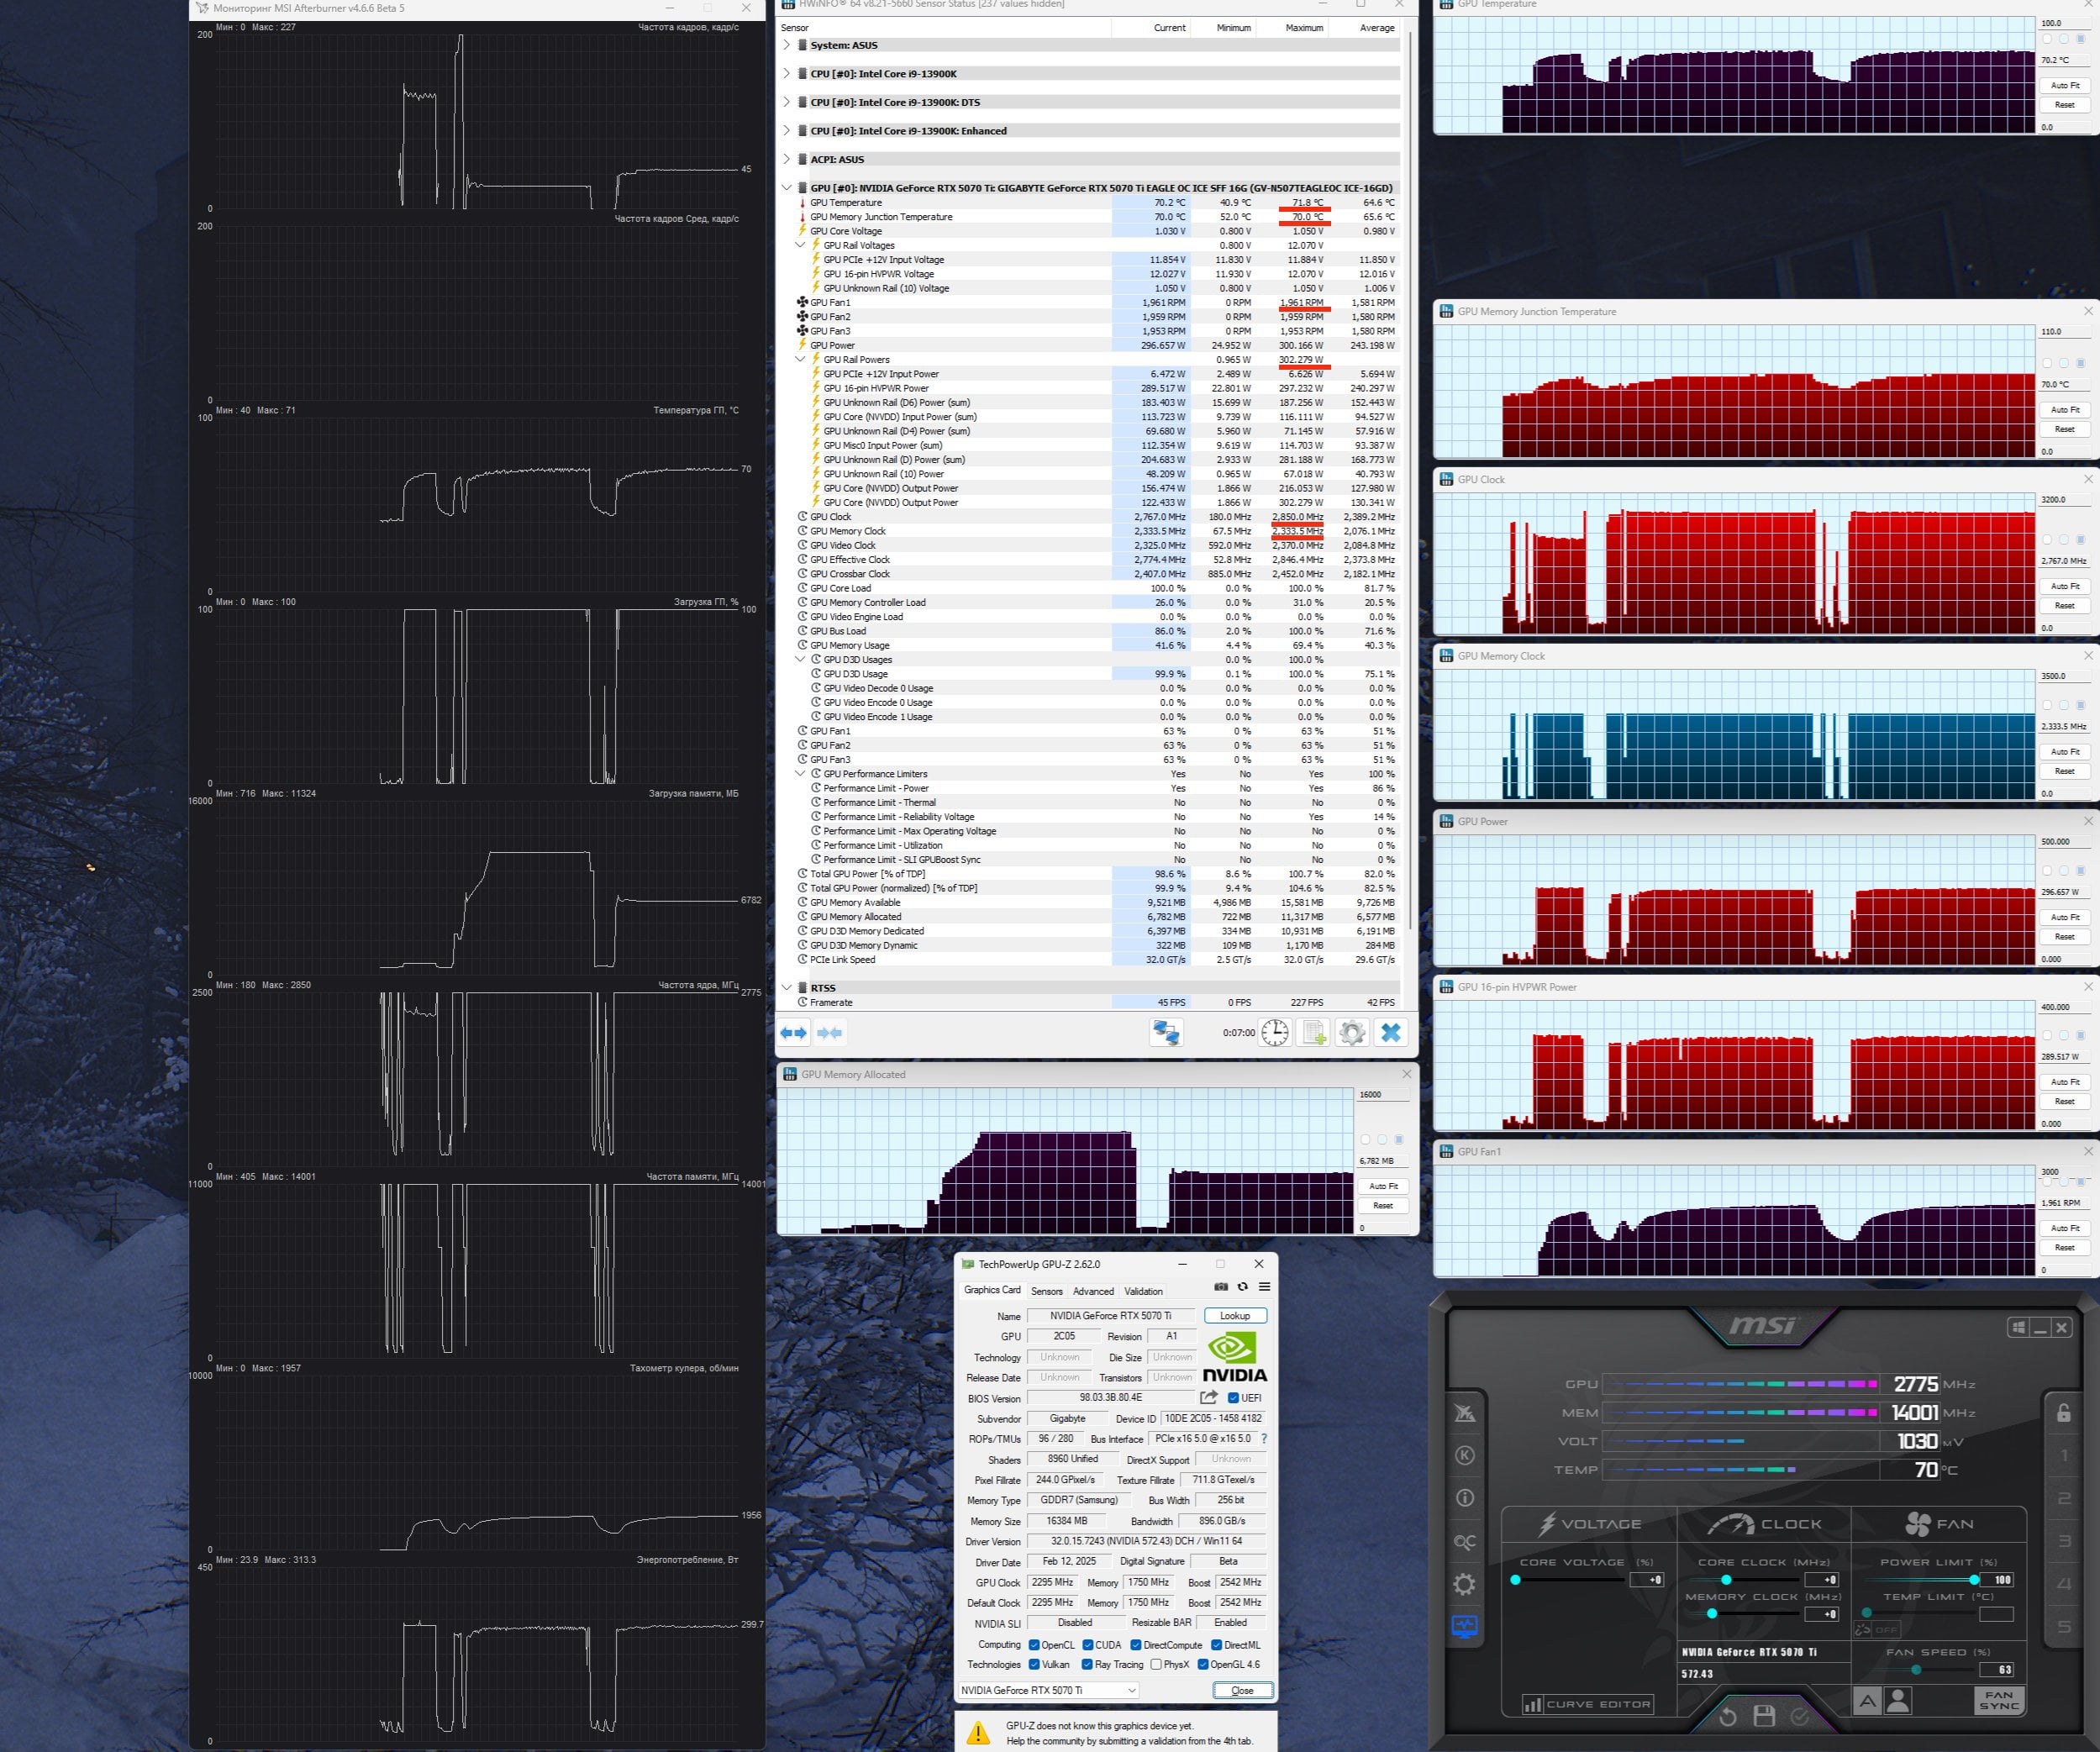Click Auto Fit in GPU Temperature graph
The height and width of the screenshot is (1752, 2100).
(2065, 85)
